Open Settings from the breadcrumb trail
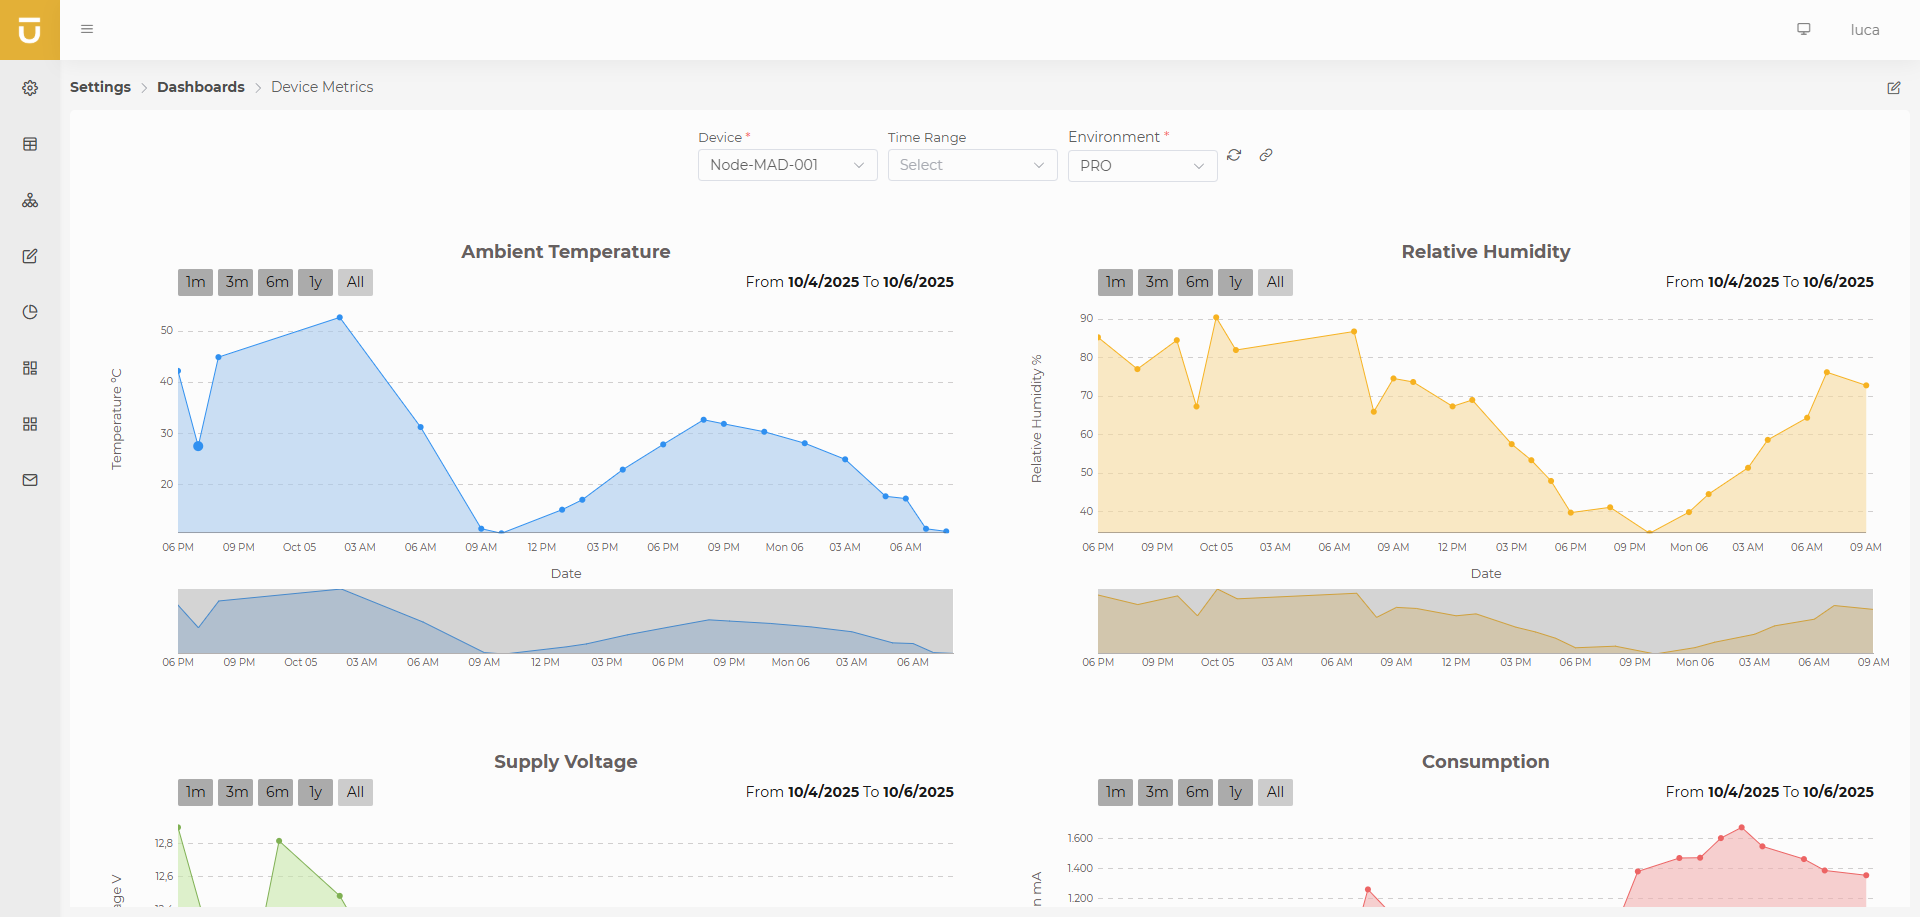 [100, 87]
